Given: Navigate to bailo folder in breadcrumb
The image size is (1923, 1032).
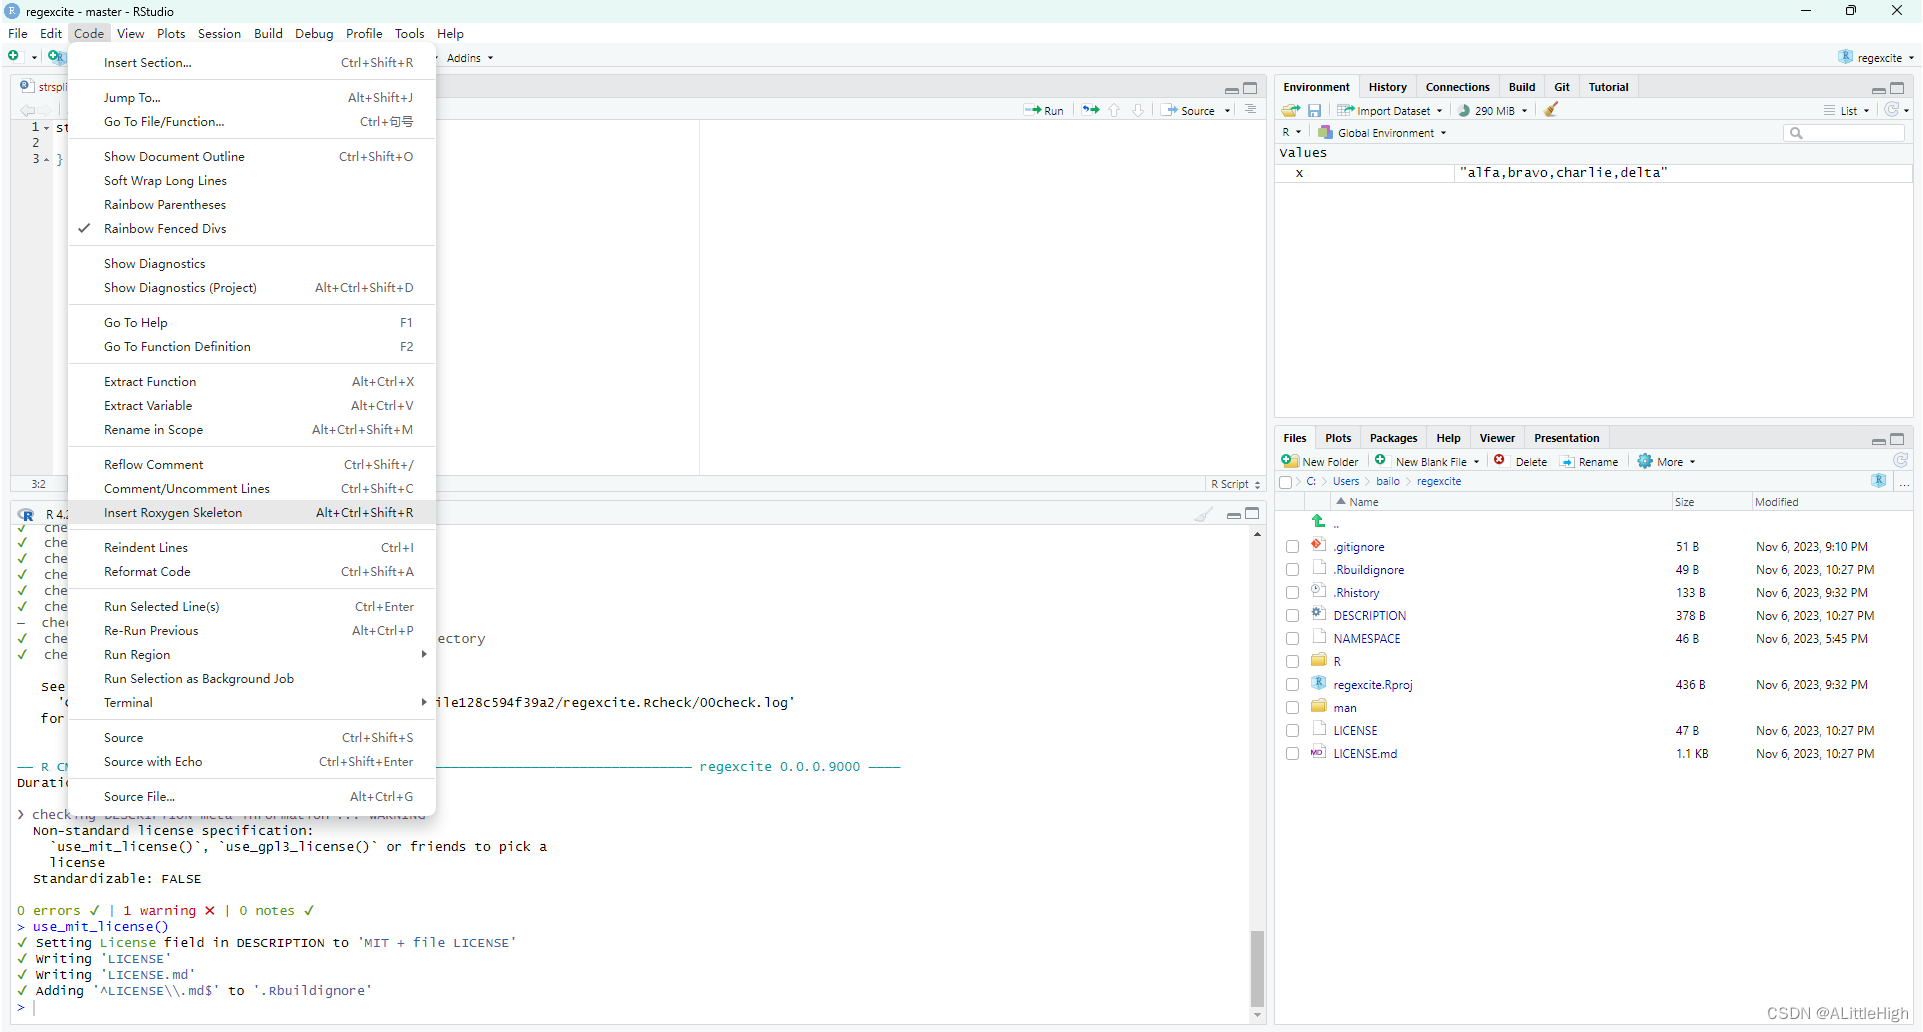Looking at the screenshot, I should coord(1388,482).
